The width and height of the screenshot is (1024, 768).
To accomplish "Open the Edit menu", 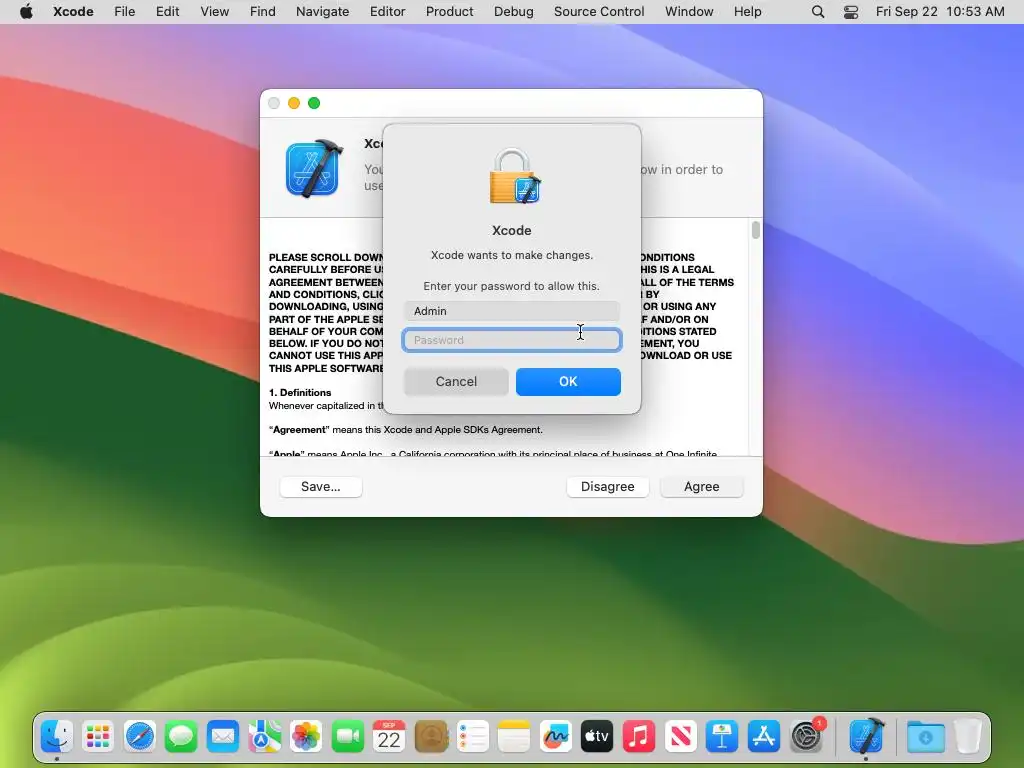I will 167,12.
